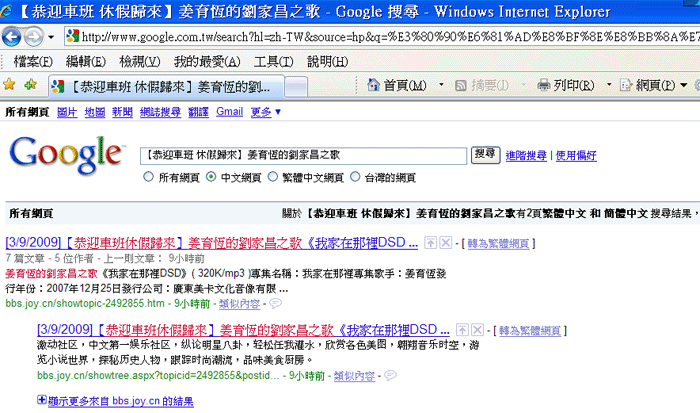Click comment bubble icon of first result
This screenshot has width=700, height=413.
click(276, 304)
